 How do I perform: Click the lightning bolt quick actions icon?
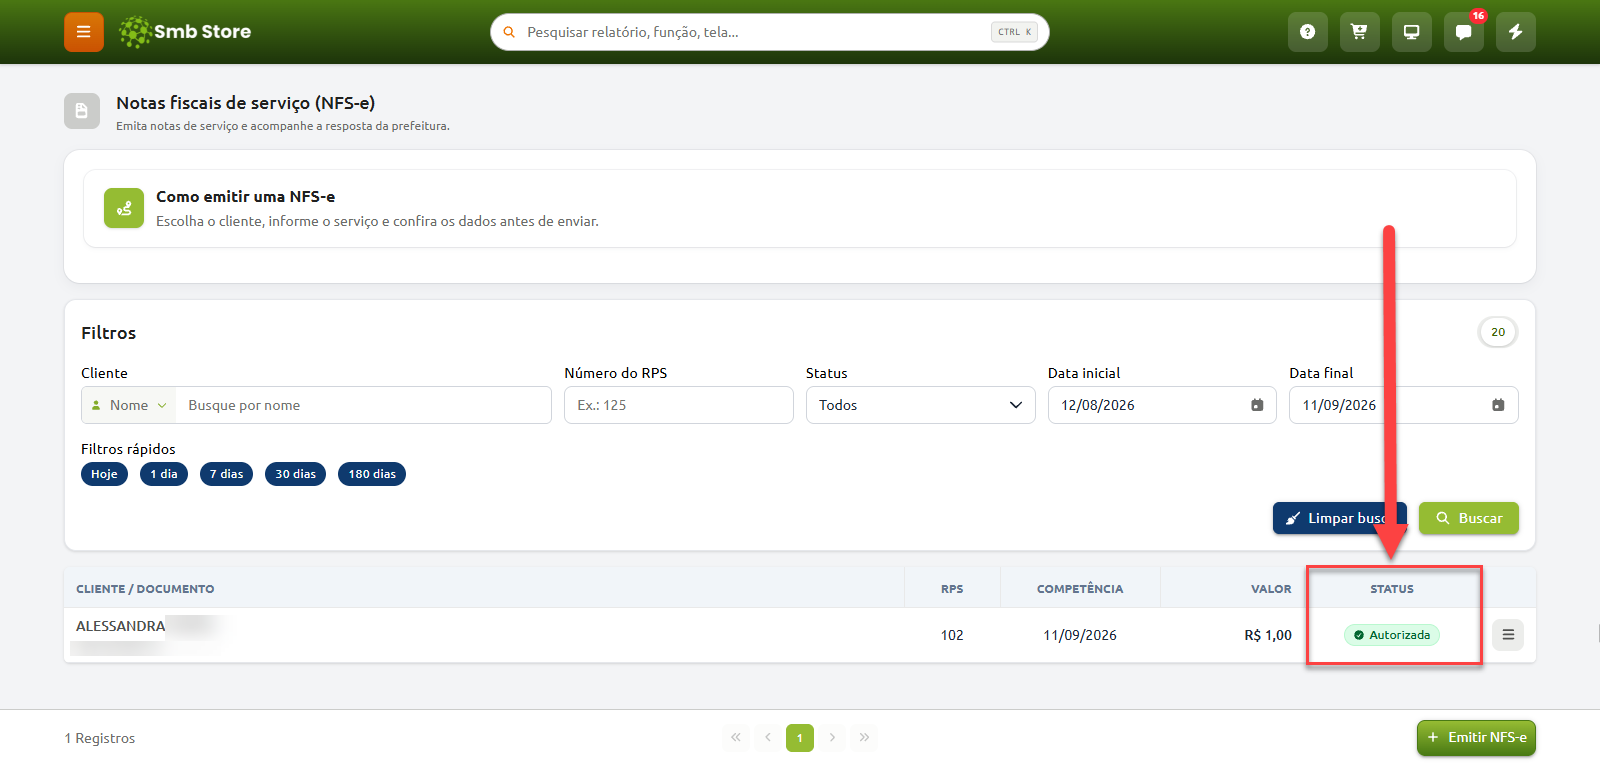pos(1515,32)
